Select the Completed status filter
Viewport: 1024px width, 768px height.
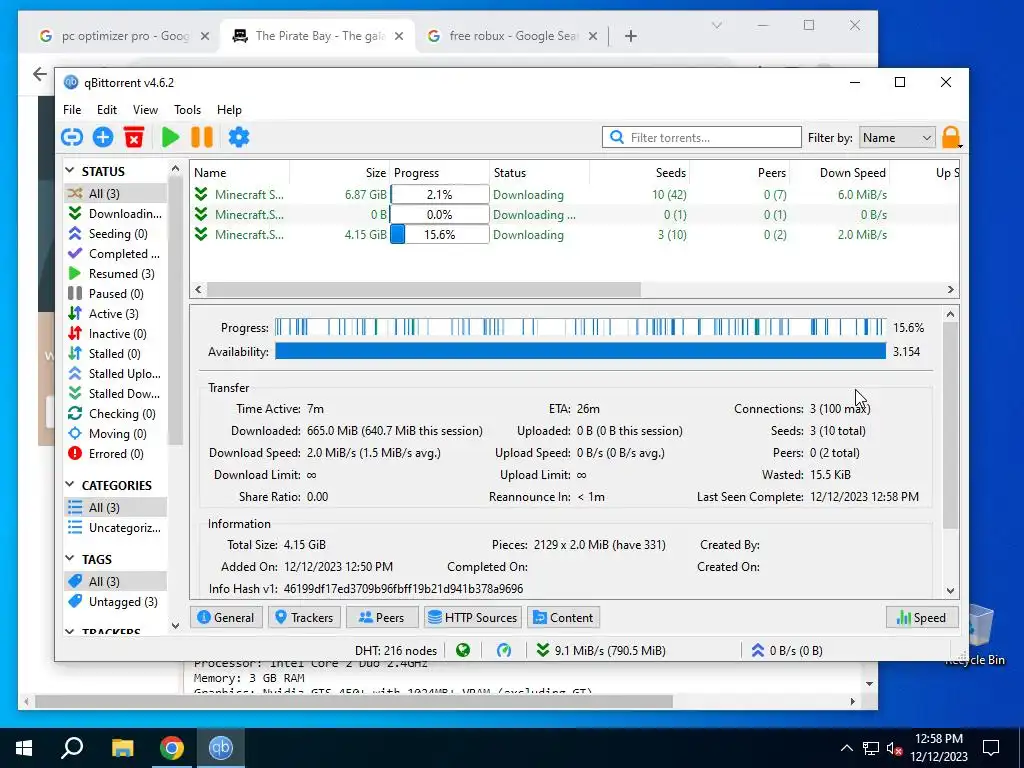click(116, 253)
